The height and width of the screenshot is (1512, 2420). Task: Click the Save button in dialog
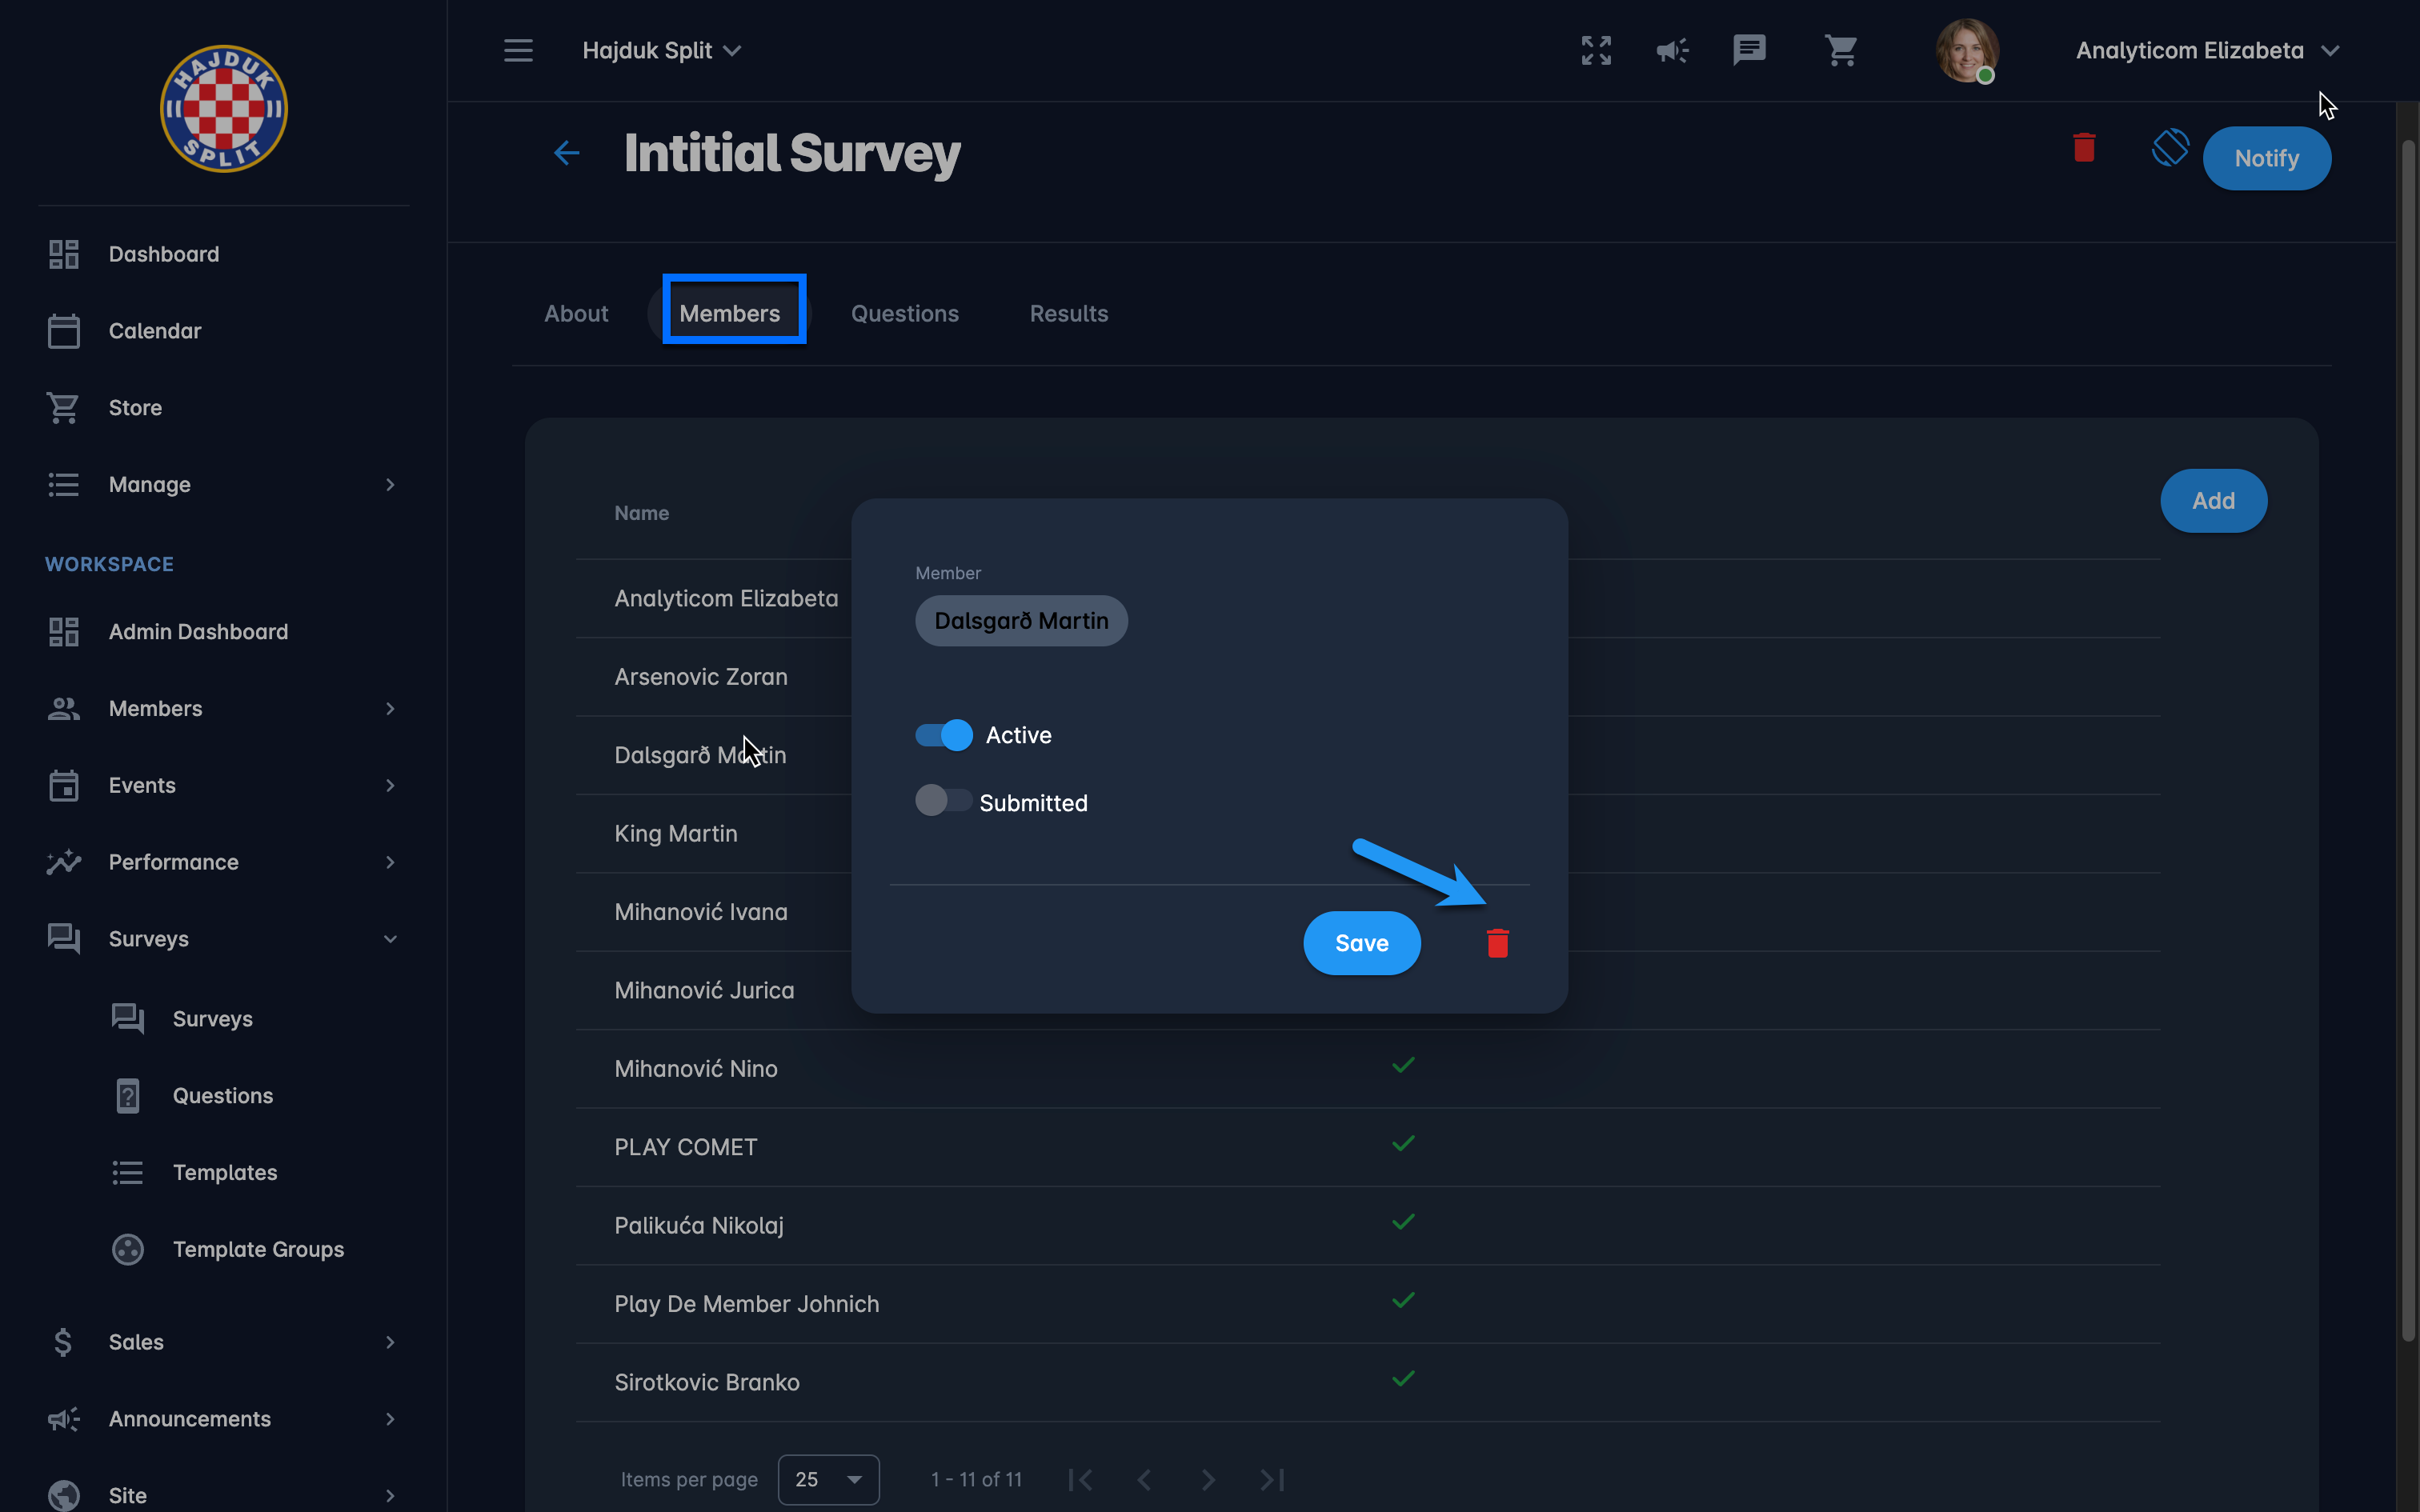(1361, 943)
